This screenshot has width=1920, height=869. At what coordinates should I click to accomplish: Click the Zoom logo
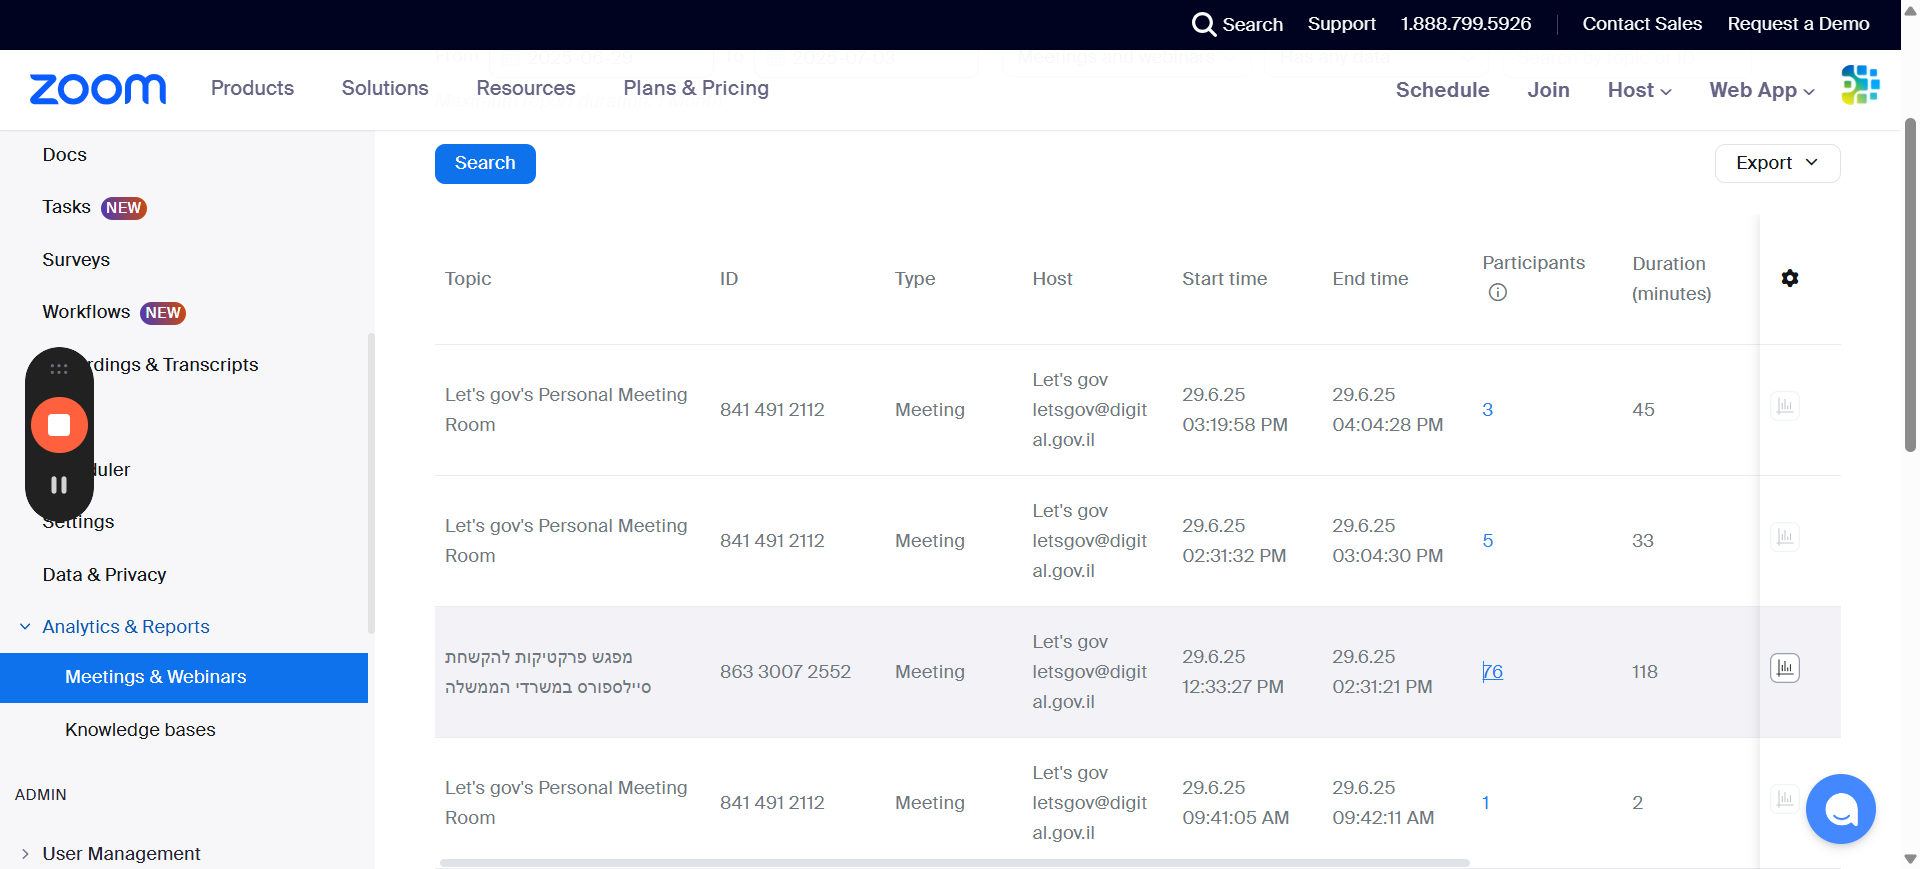(x=98, y=89)
